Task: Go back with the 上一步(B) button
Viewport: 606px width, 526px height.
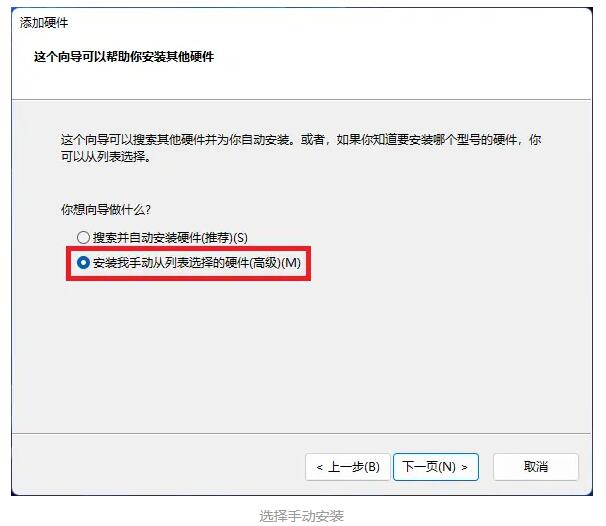Action: click(347, 467)
